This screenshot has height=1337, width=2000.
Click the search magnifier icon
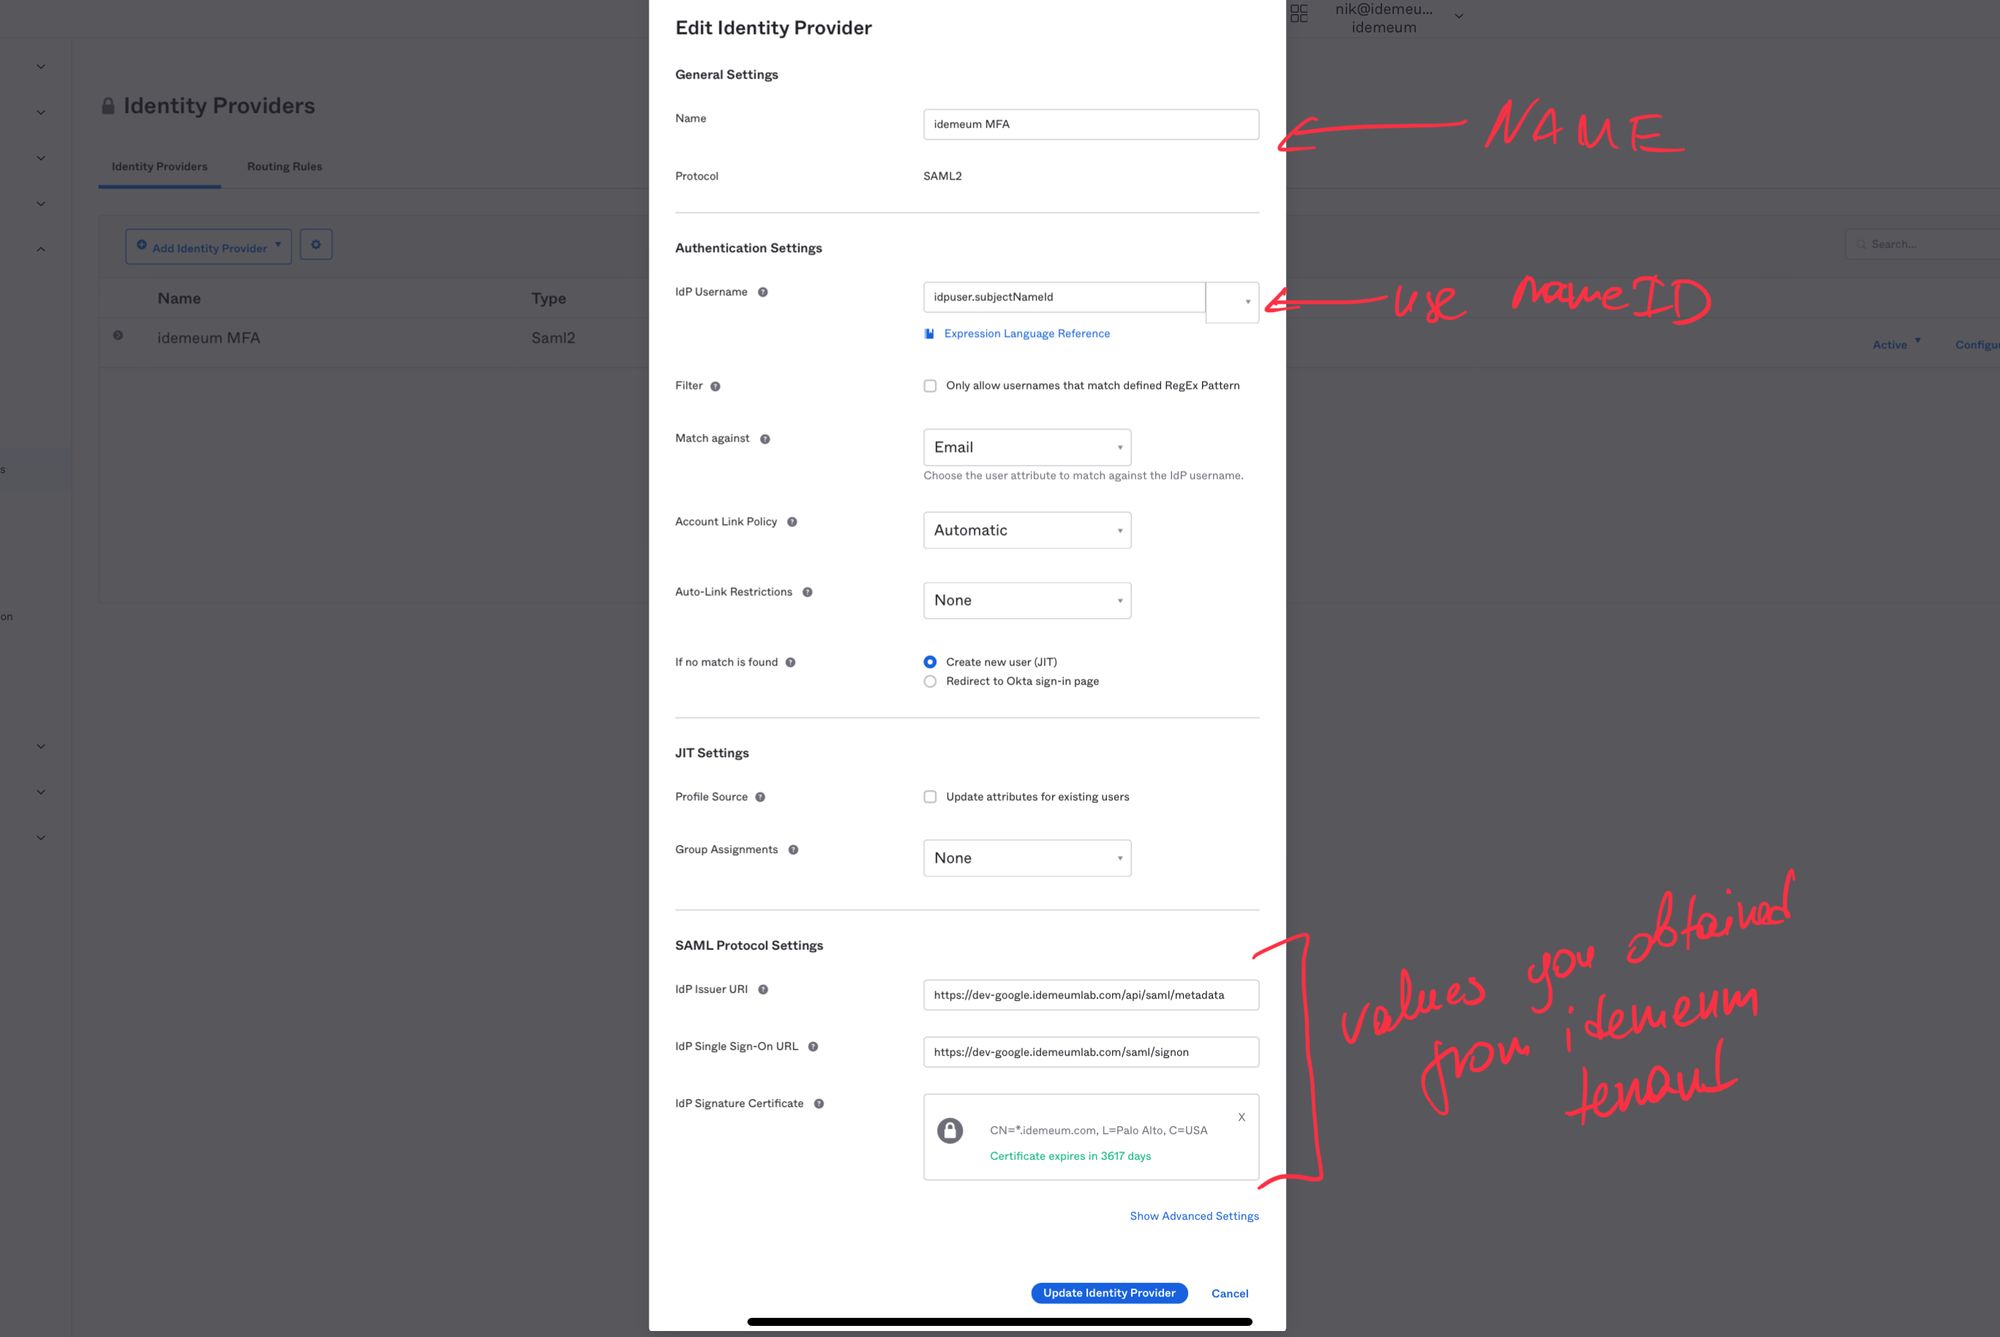(x=1861, y=244)
